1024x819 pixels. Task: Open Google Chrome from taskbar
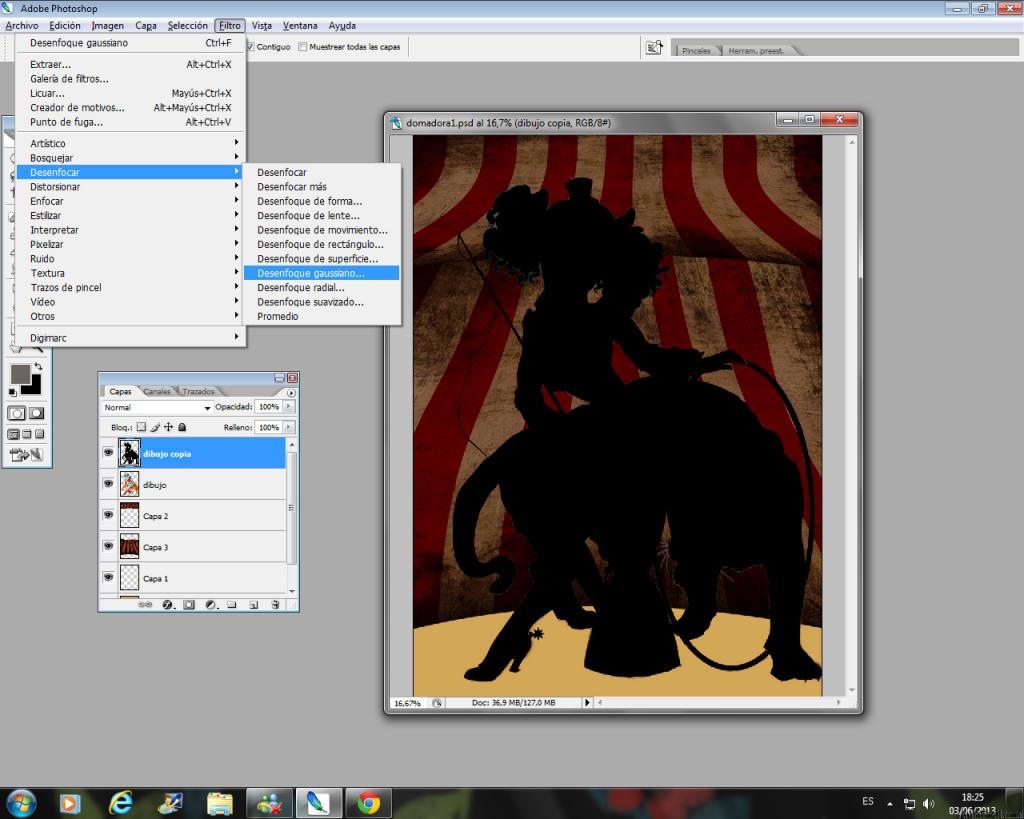(368, 803)
